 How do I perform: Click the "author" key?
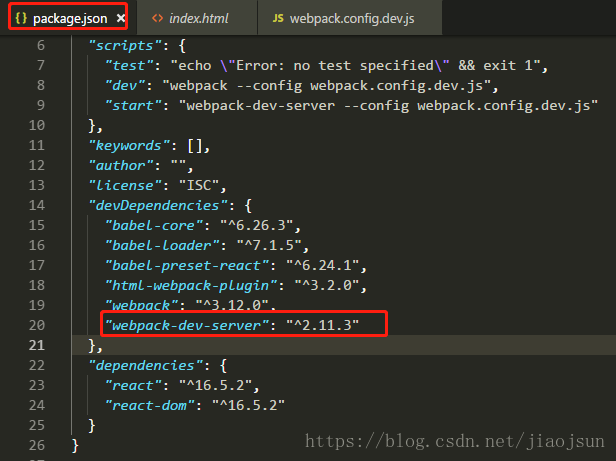[x=121, y=165]
